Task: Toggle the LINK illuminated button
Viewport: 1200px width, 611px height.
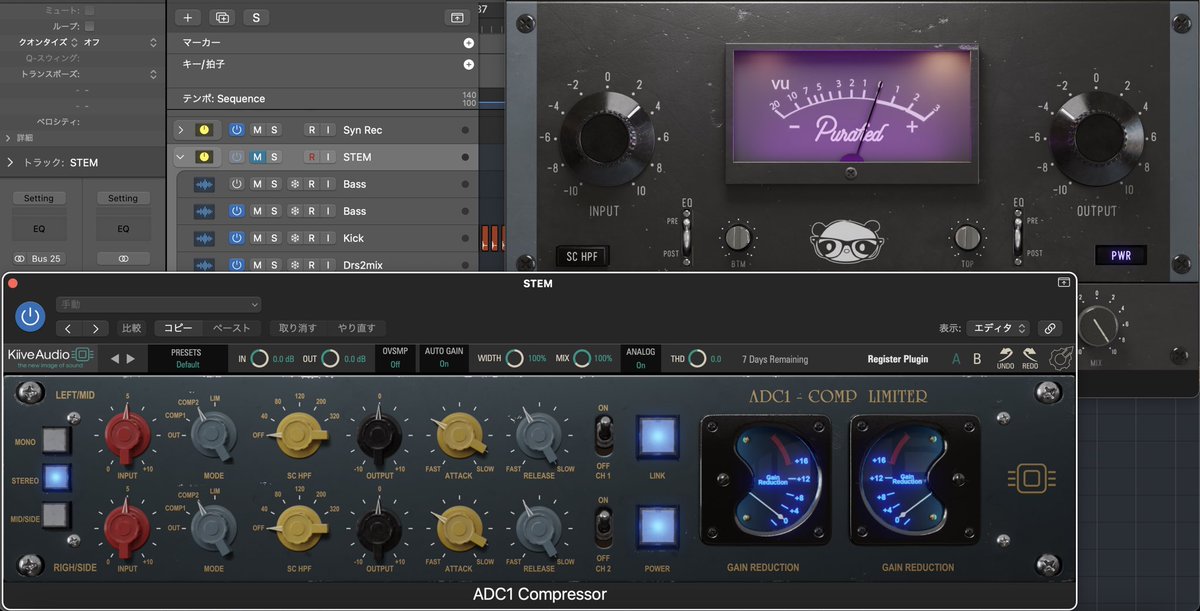Action: click(x=657, y=435)
